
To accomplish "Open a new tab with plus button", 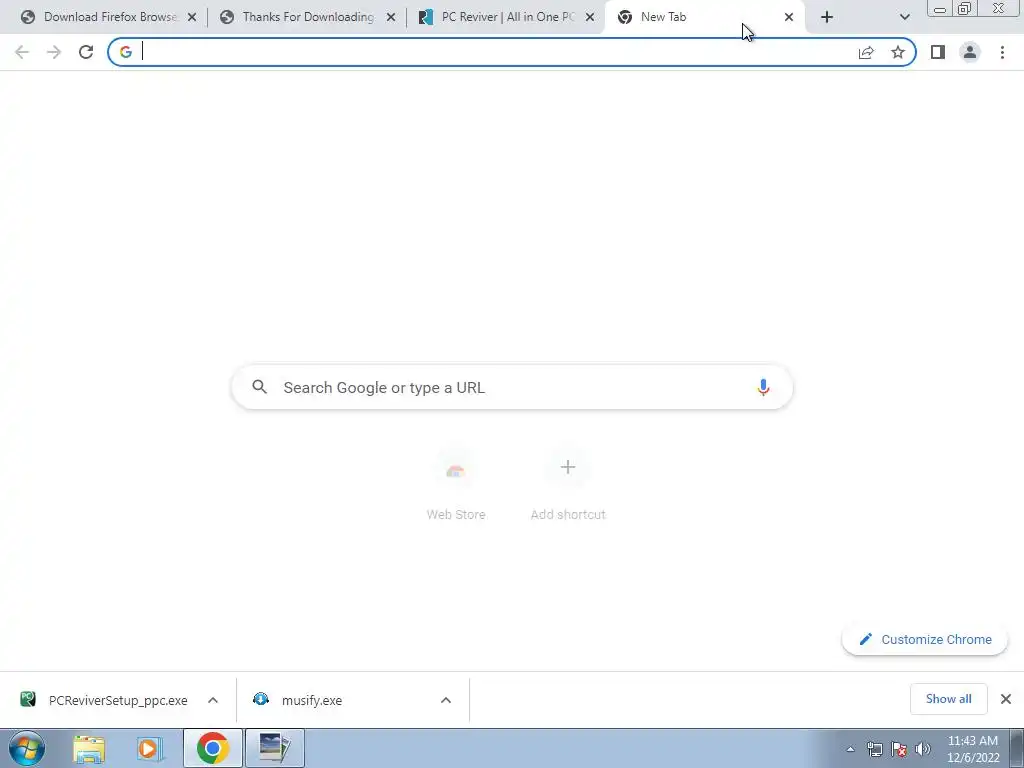I will (827, 18).
